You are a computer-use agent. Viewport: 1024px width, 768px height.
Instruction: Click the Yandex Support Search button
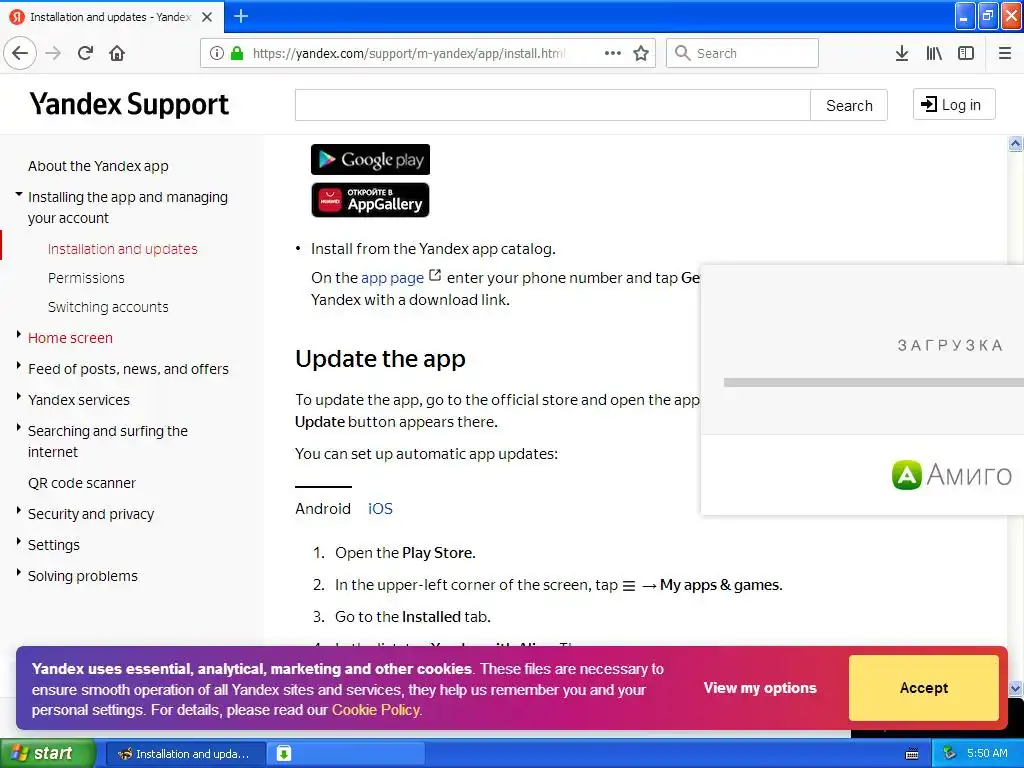(849, 105)
